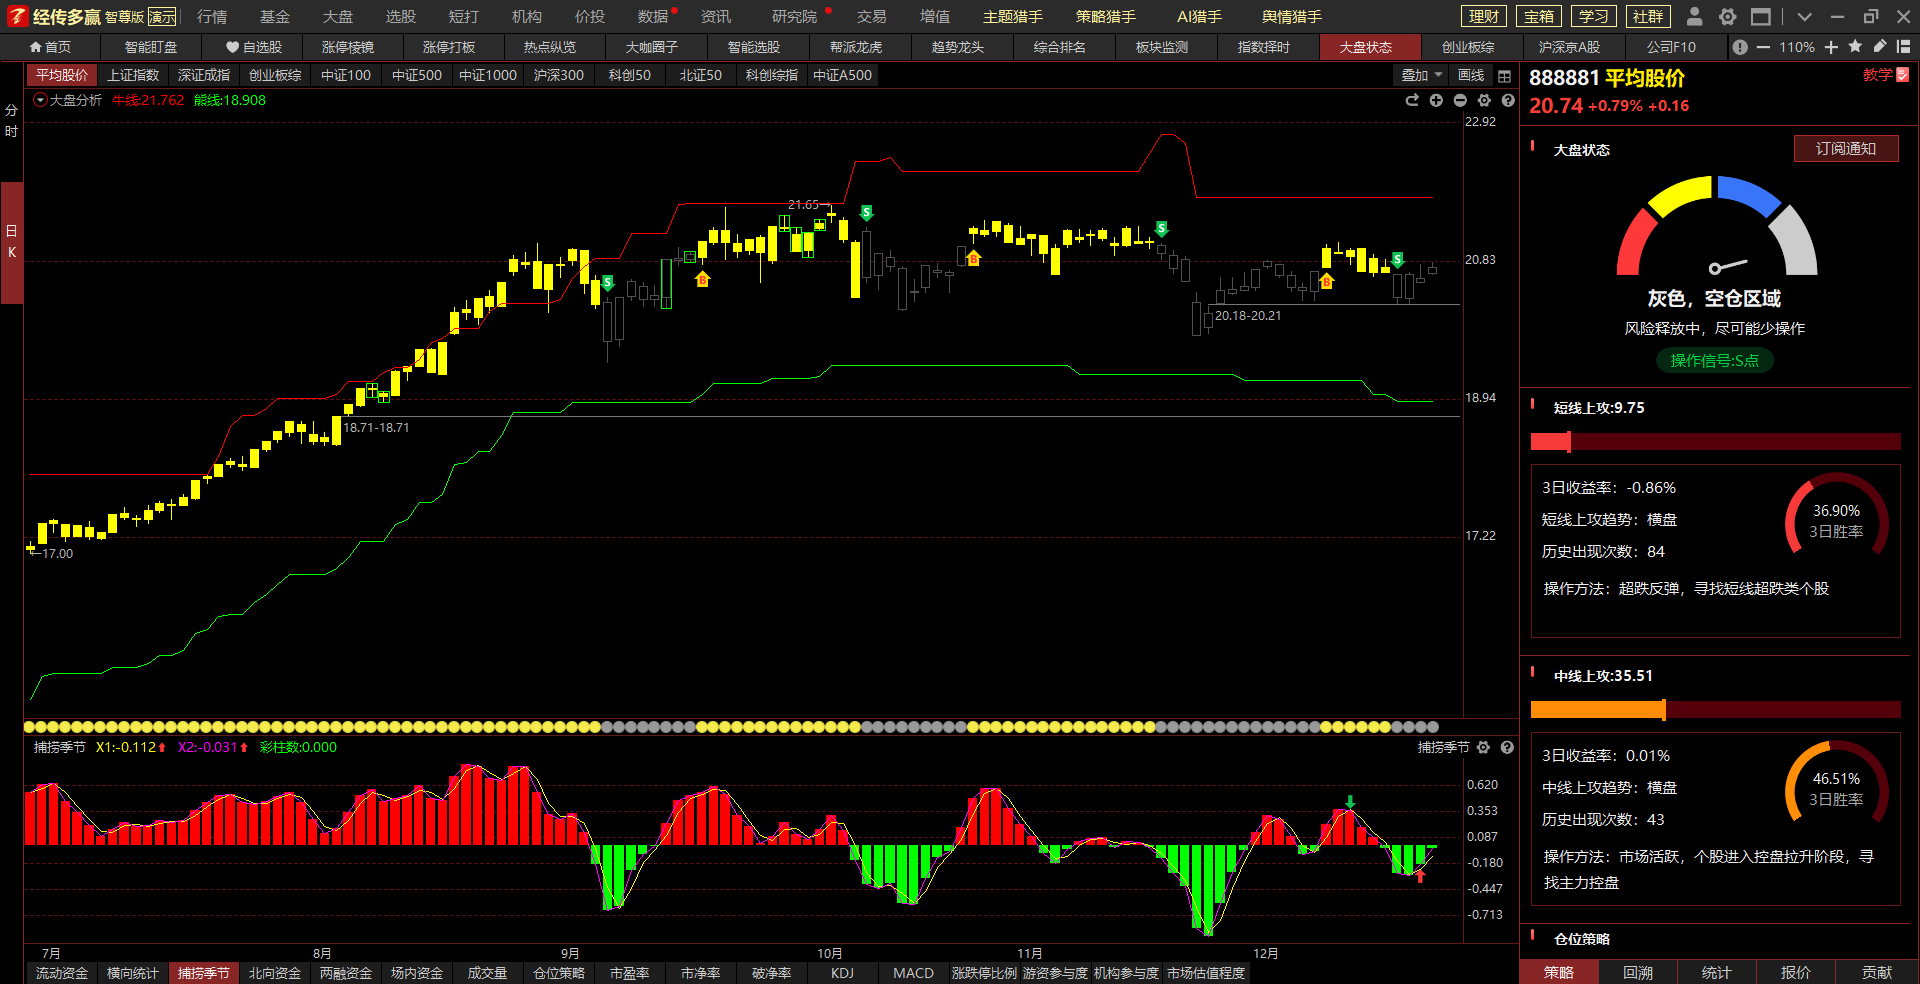This screenshot has height=984, width=1920.
Task: Click the 订阅通知 button
Action: 1845,149
